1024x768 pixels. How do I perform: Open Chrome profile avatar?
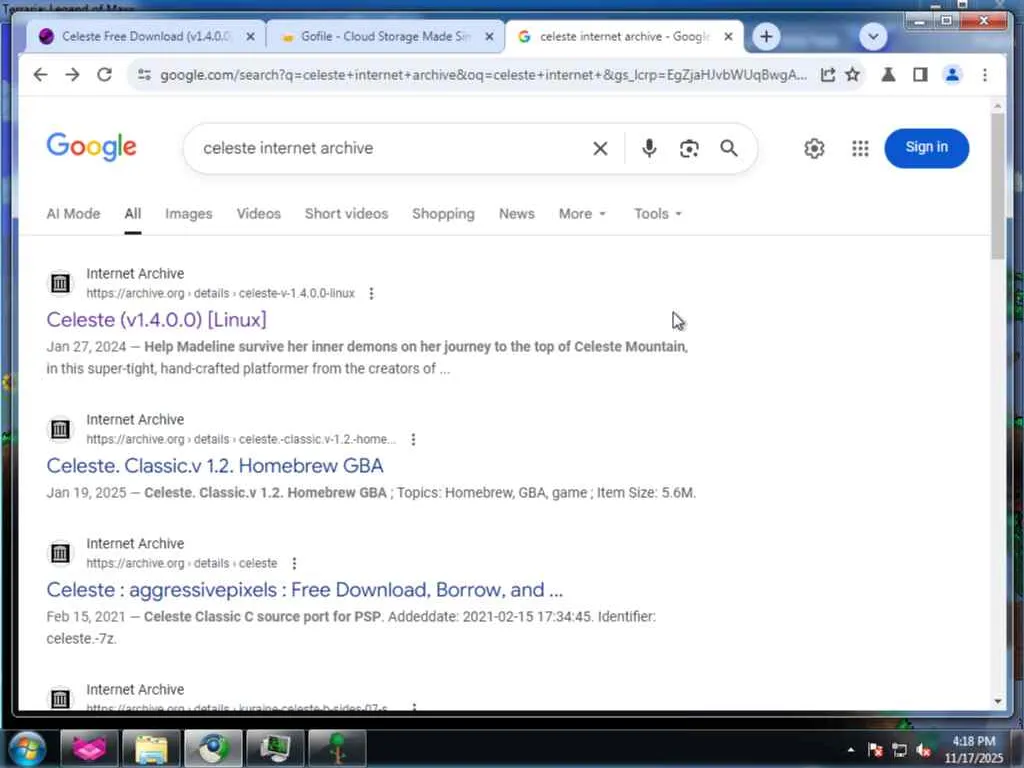(x=952, y=75)
